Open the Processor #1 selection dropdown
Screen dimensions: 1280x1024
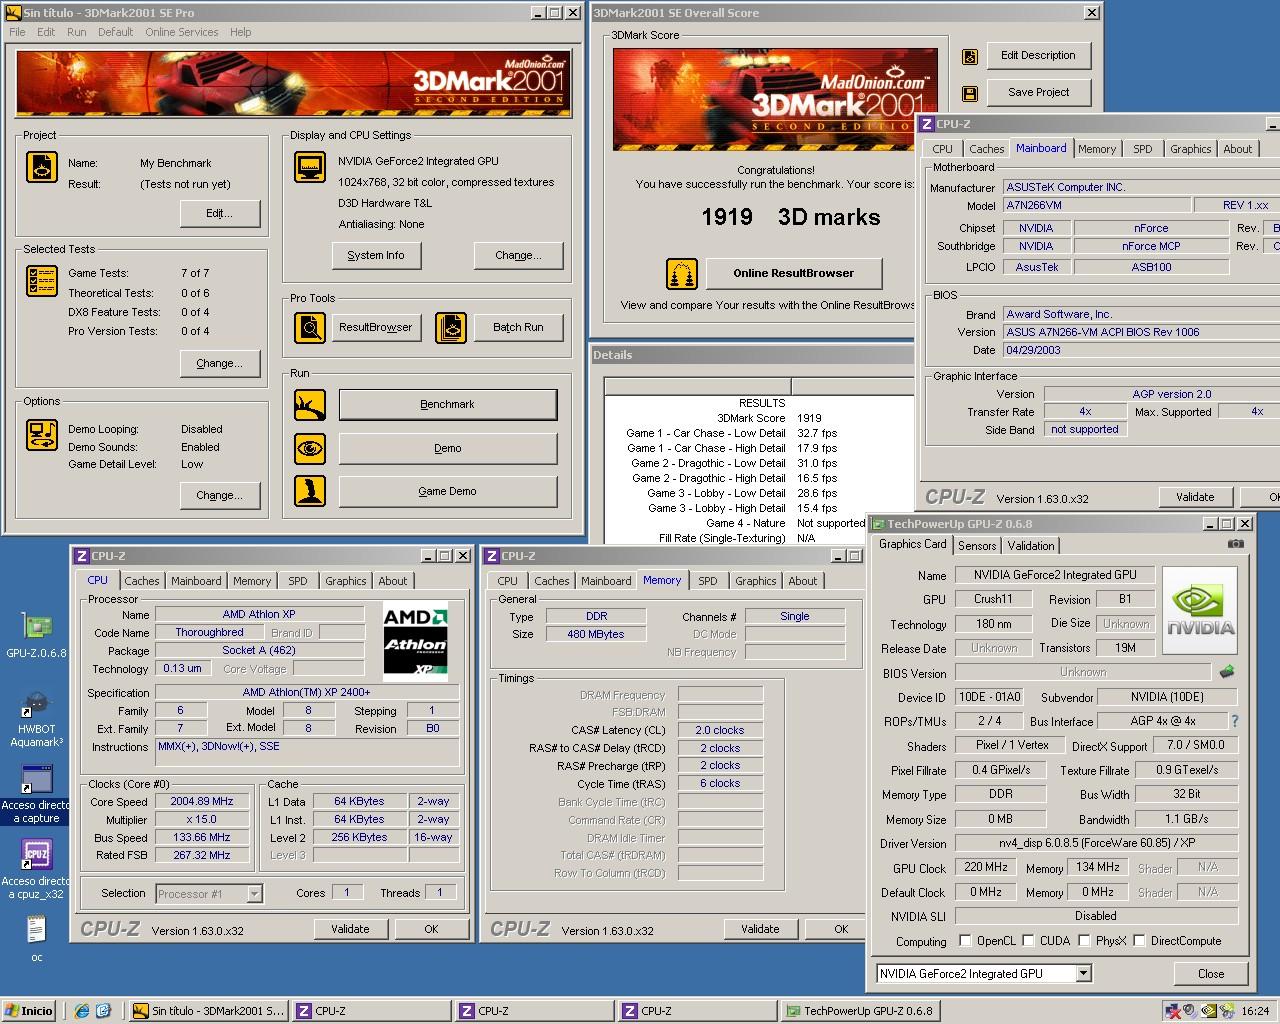(254, 894)
